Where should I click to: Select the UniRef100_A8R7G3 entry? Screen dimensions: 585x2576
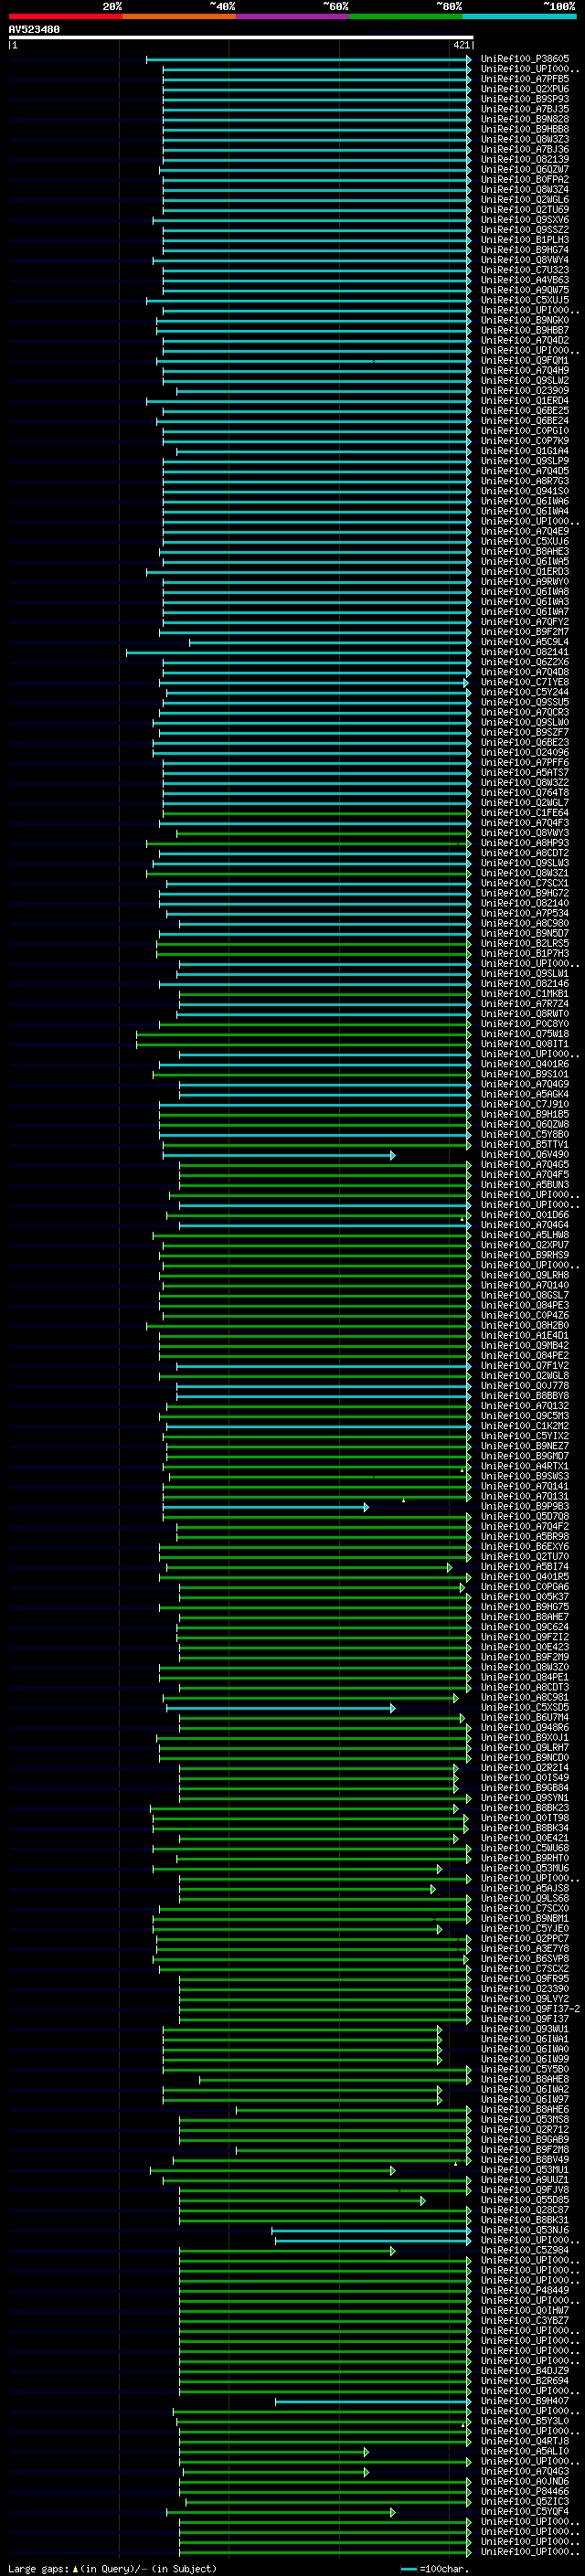(525, 481)
